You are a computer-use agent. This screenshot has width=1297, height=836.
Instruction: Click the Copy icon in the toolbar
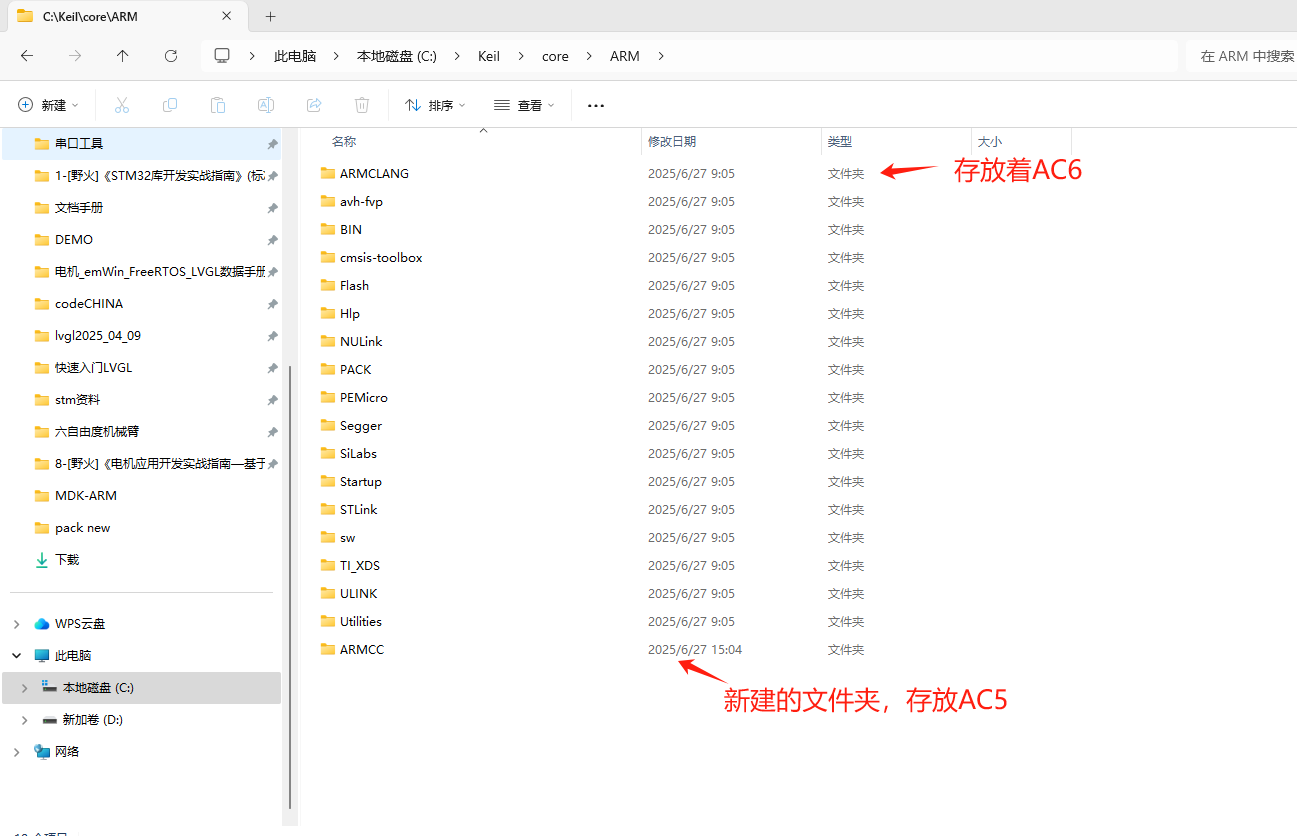click(x=170, y=104)
